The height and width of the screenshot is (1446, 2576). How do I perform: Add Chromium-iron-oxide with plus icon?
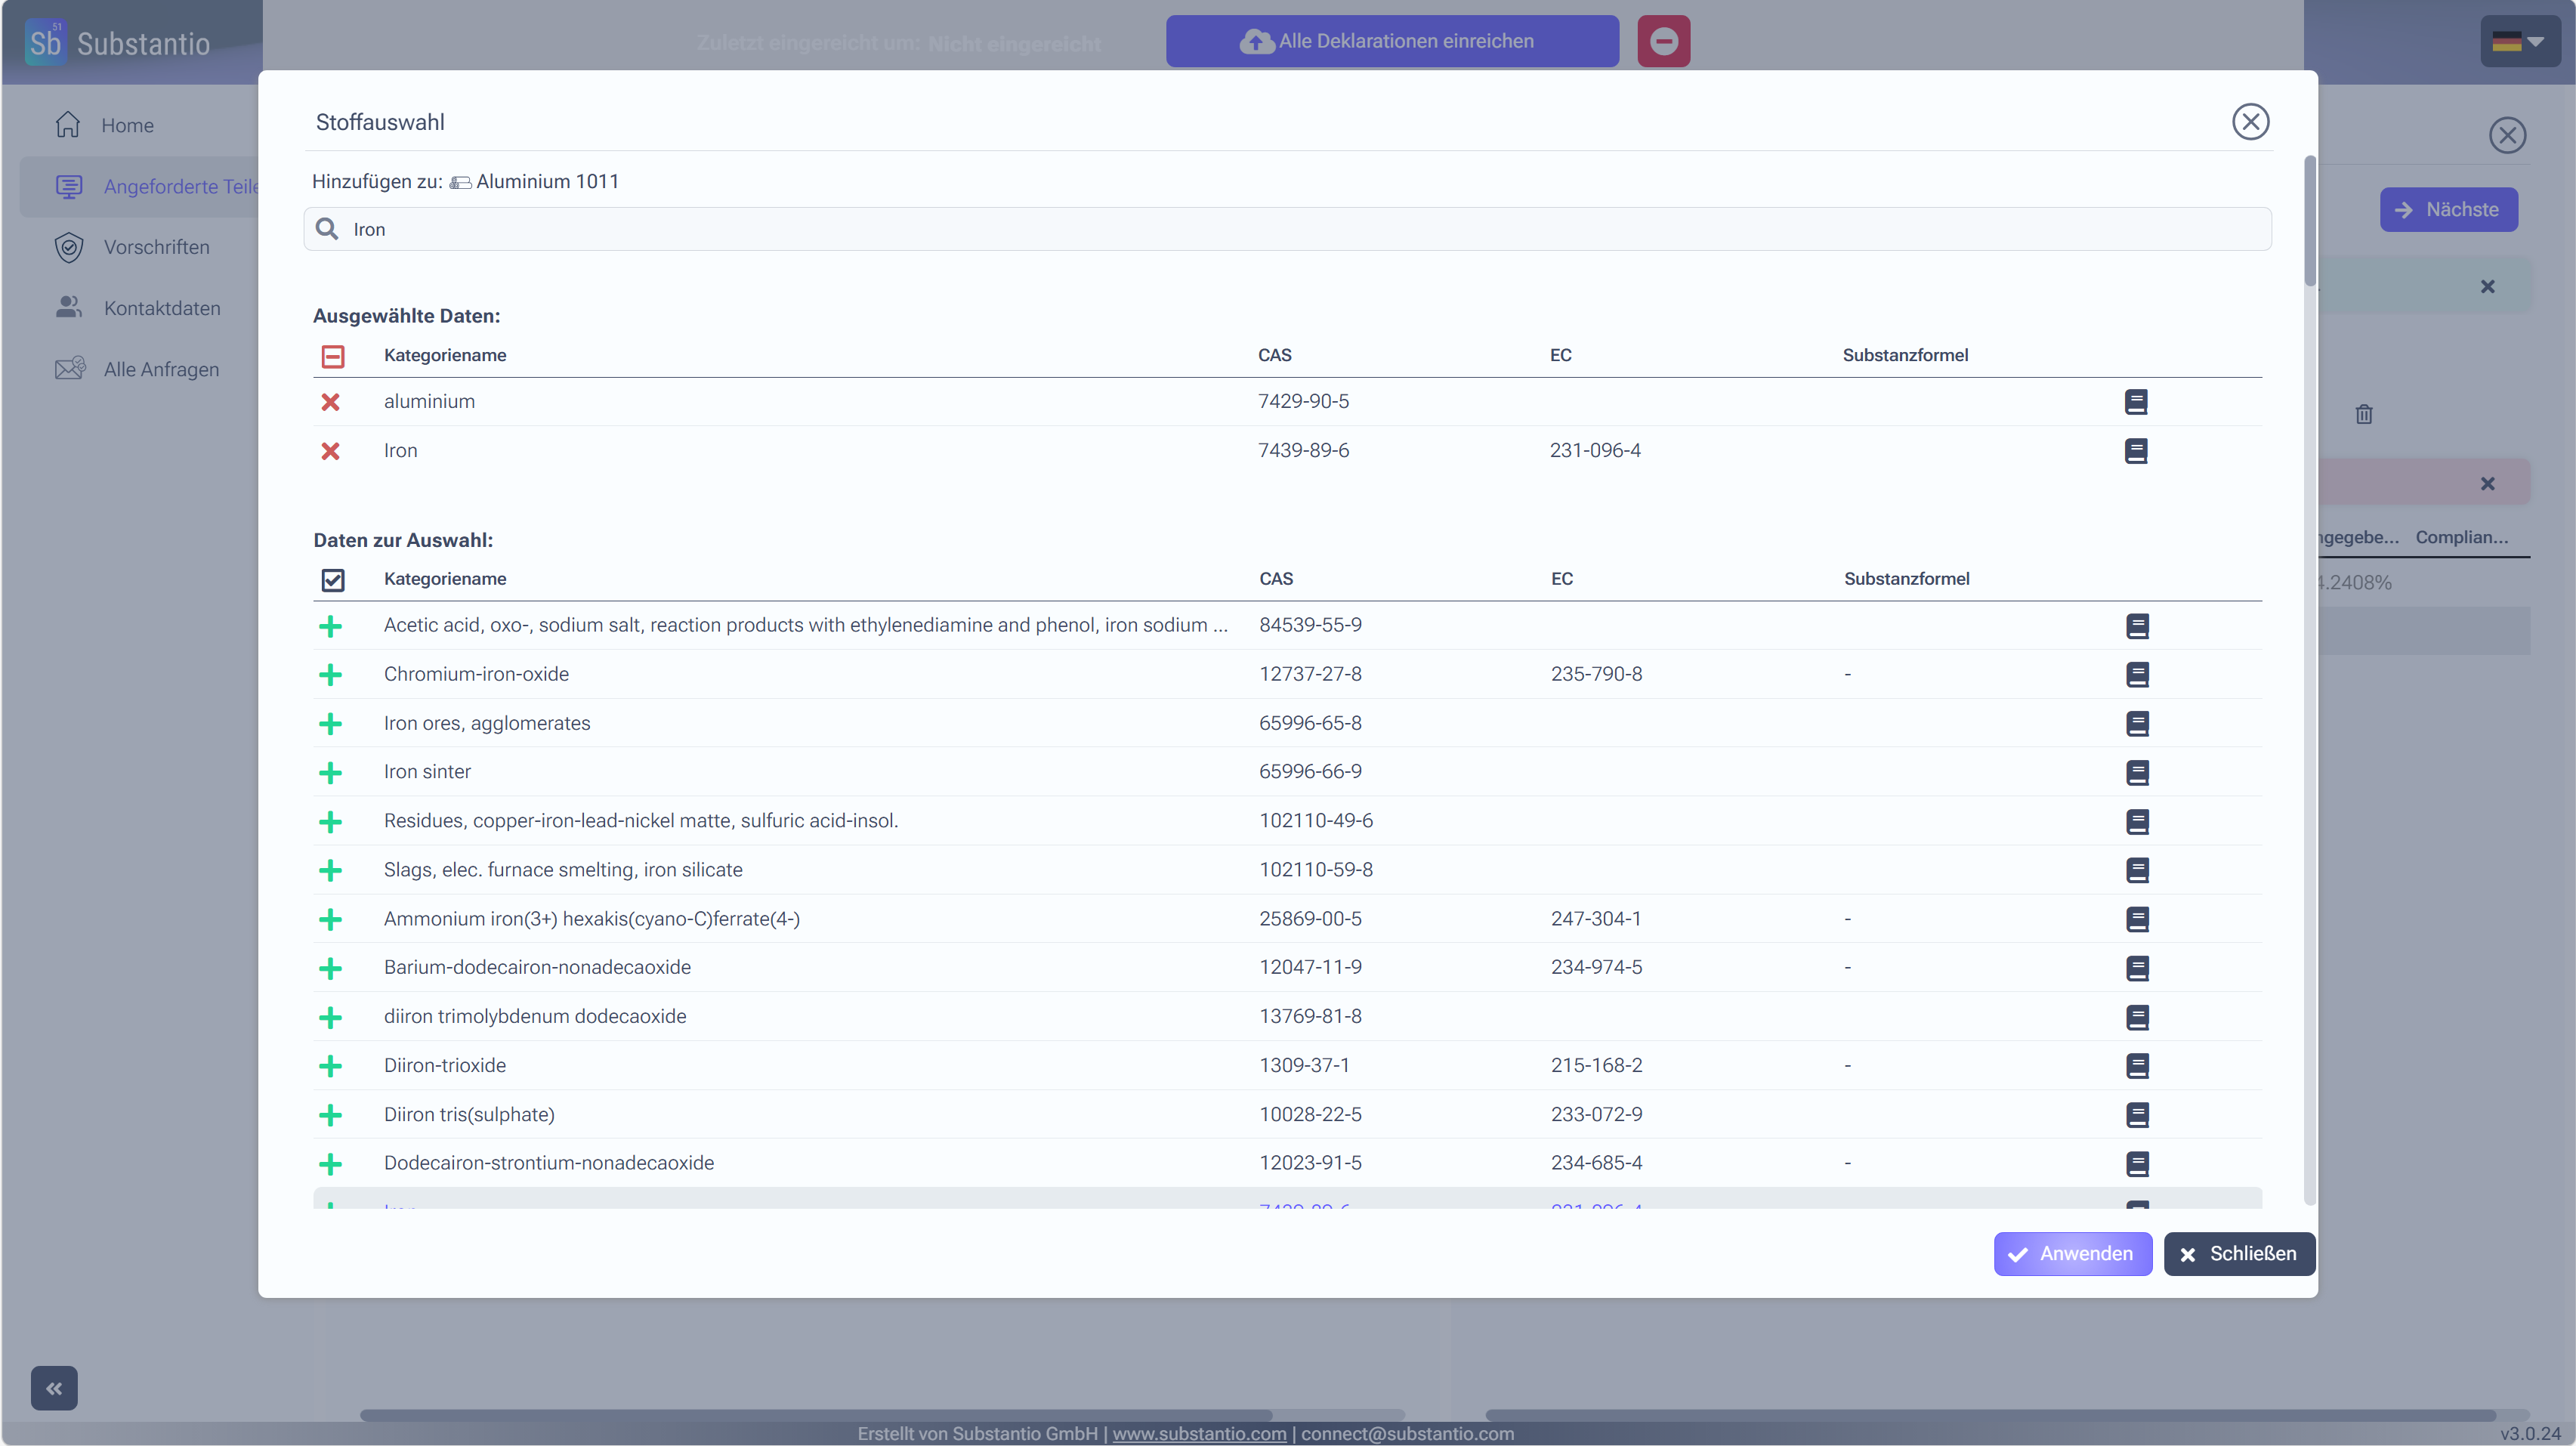pos(330,675)
